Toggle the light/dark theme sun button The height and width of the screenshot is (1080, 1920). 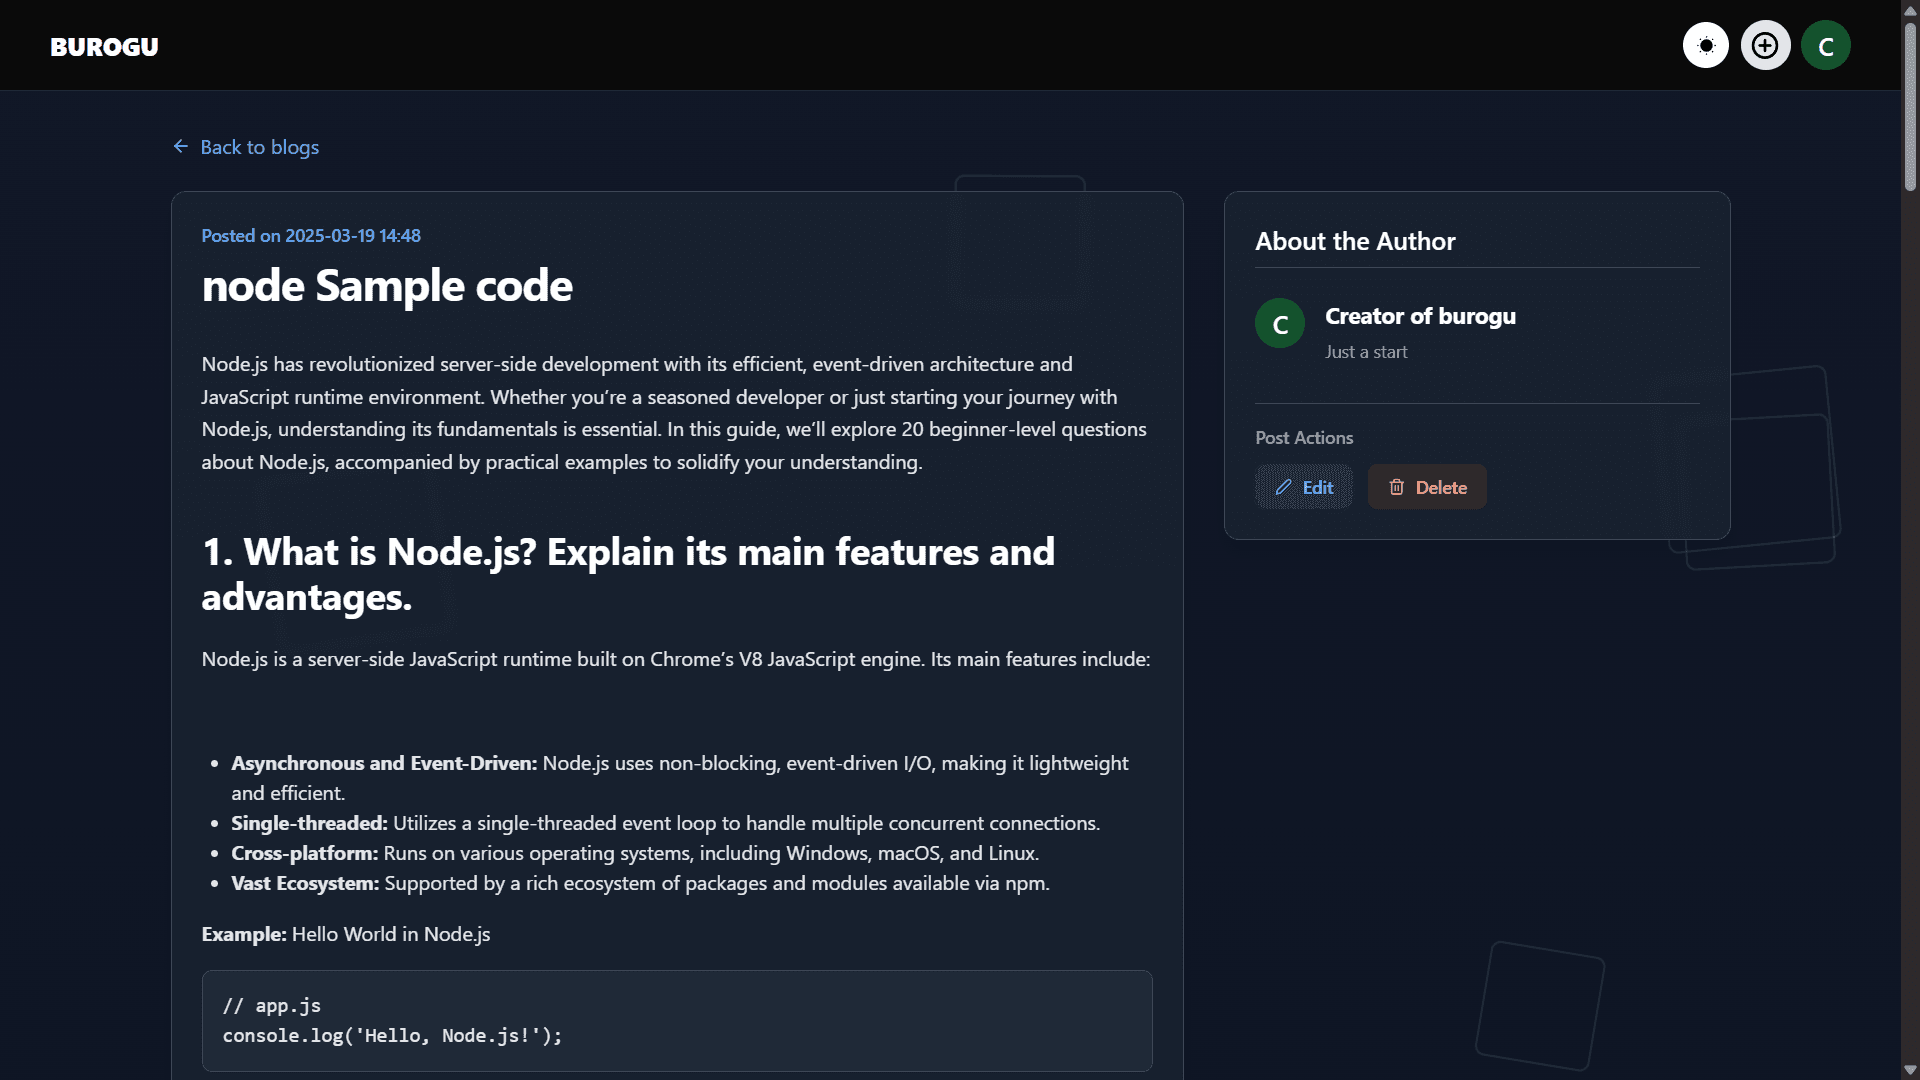1705,46
